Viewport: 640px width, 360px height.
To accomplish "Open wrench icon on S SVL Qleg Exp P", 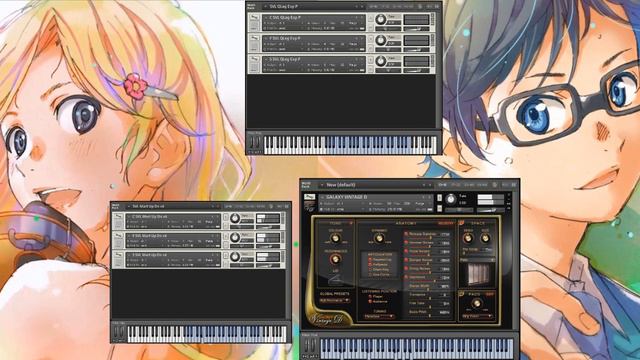I will point(254,60).
